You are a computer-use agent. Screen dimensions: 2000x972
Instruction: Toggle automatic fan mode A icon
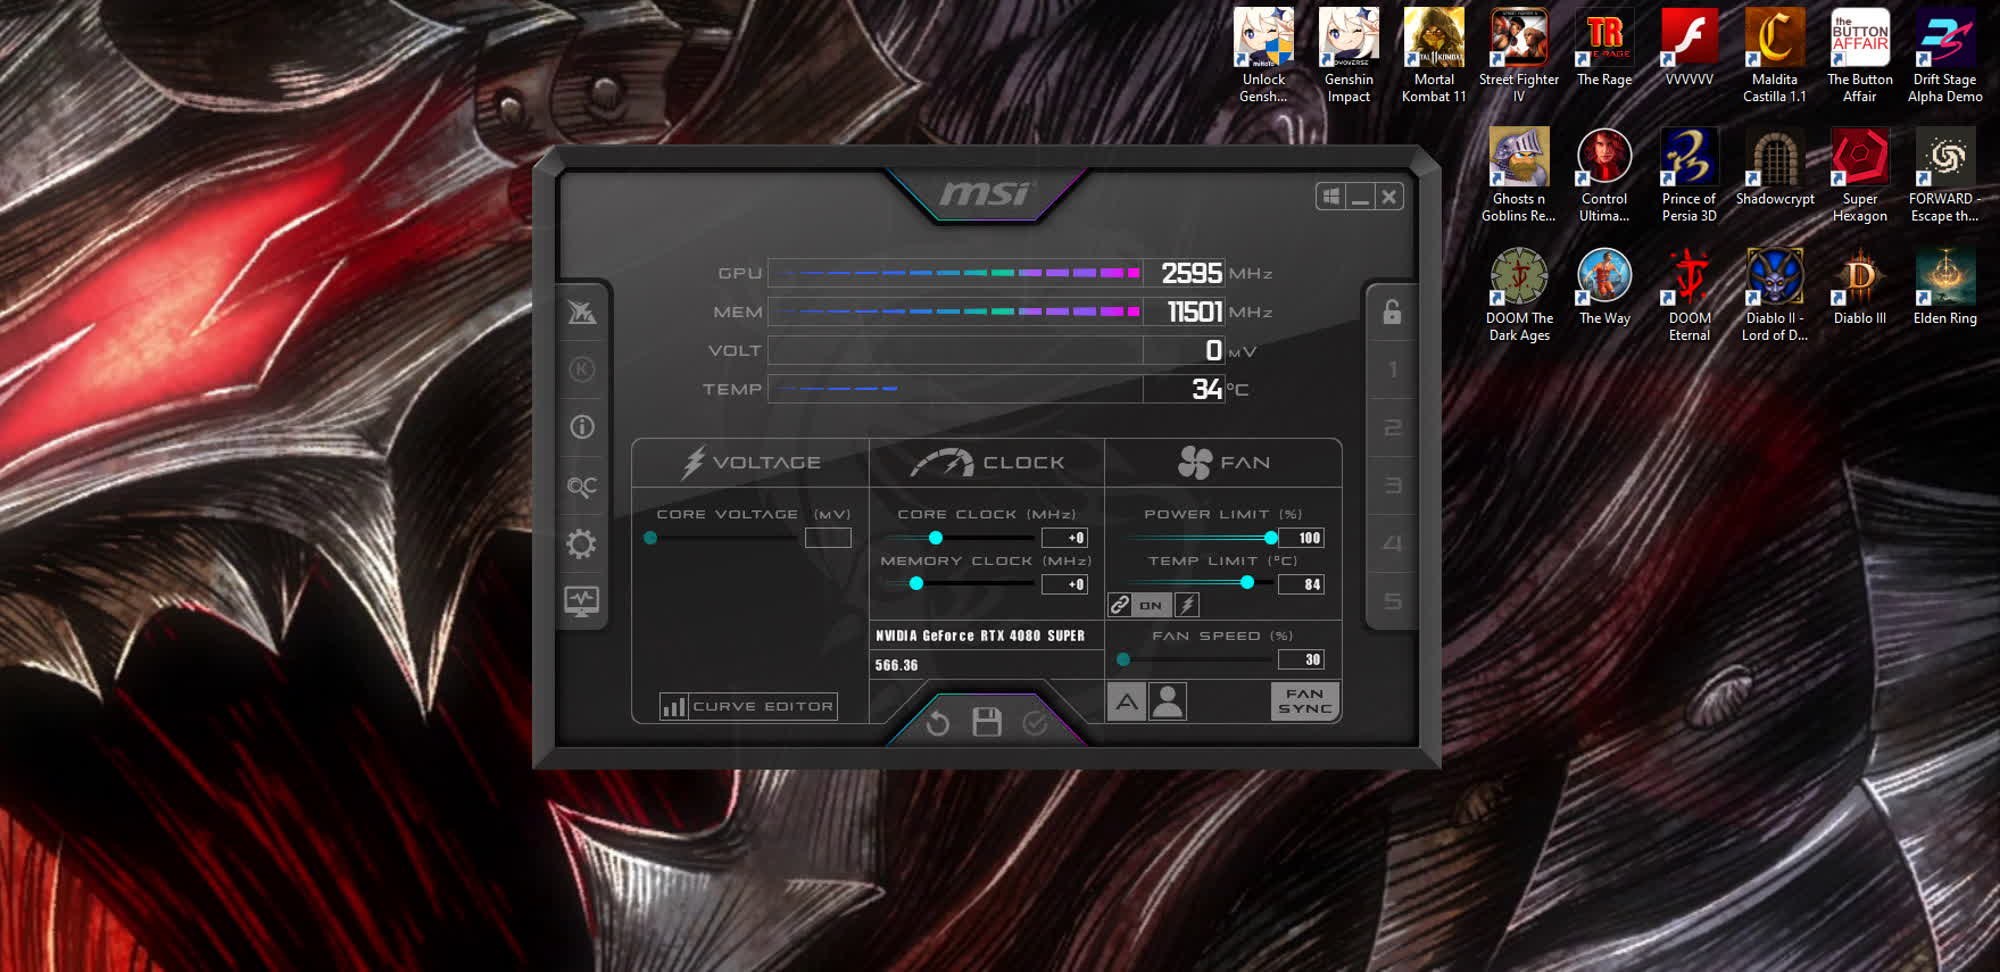click(x=1127, y=701)
